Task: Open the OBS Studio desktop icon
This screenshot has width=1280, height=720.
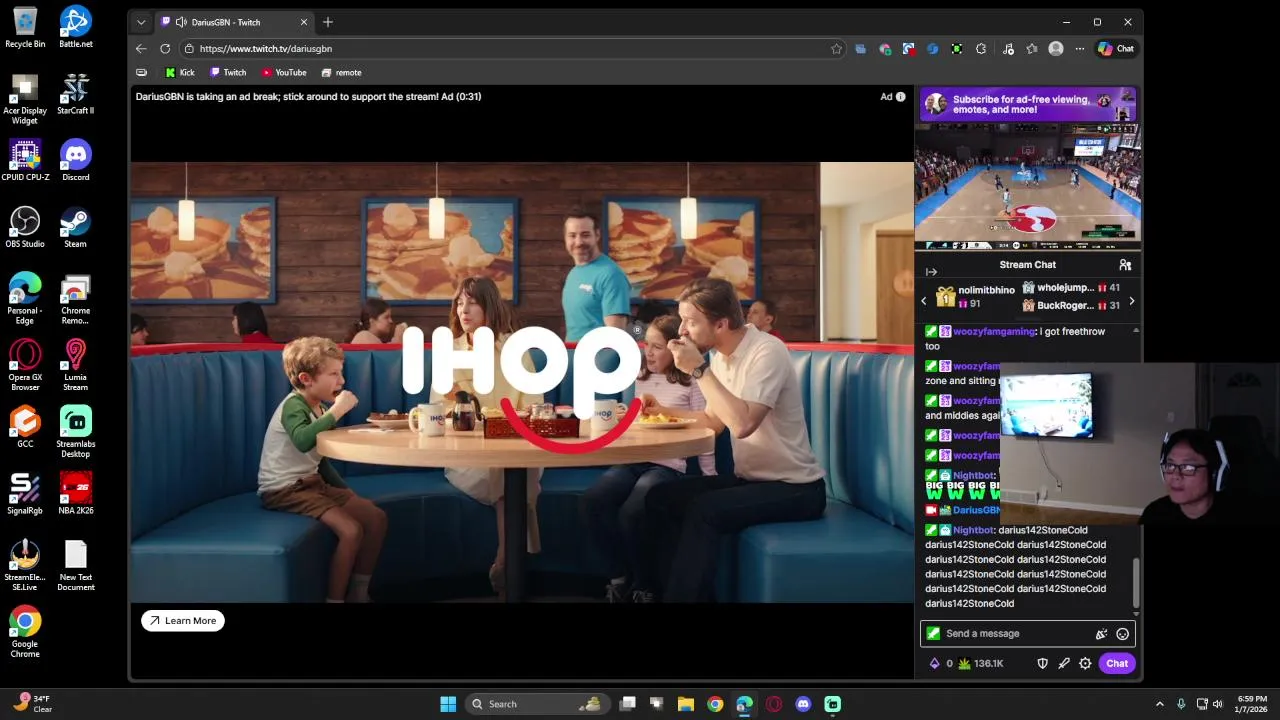Action: pos(25,227)
